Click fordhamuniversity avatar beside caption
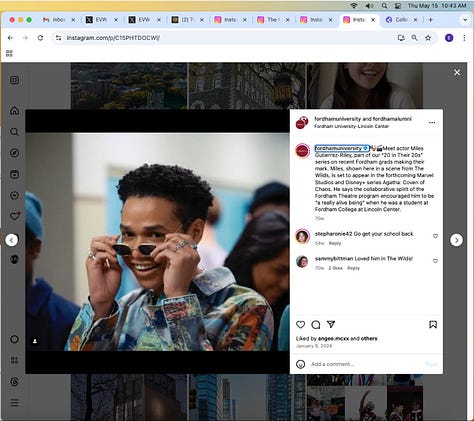This screenshot has width=474, height=421. coord(302,151)
